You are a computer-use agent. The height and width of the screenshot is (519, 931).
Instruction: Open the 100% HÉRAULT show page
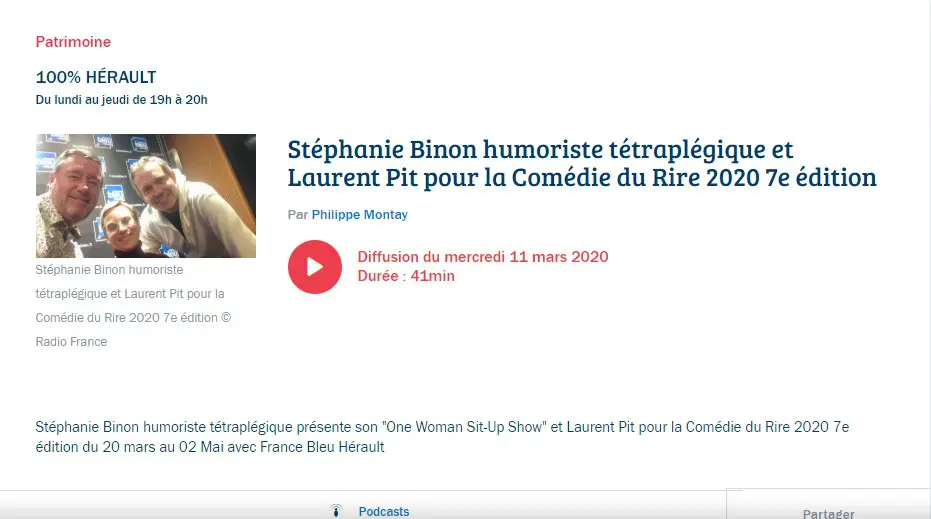pos(96,77)
